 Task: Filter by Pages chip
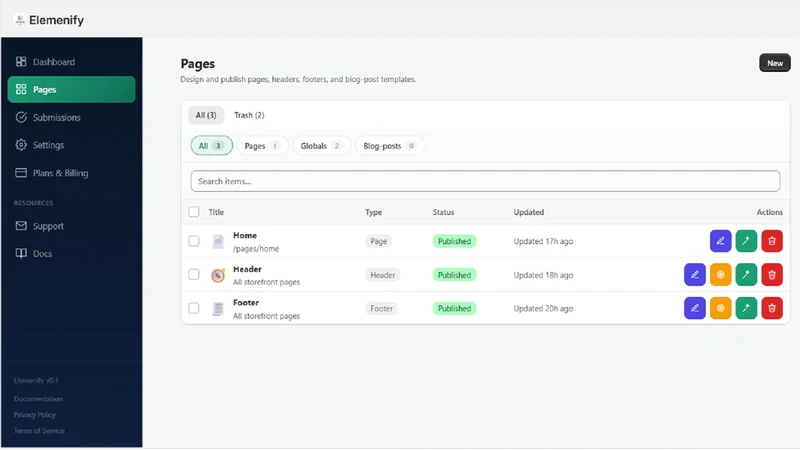pos(262,145)
